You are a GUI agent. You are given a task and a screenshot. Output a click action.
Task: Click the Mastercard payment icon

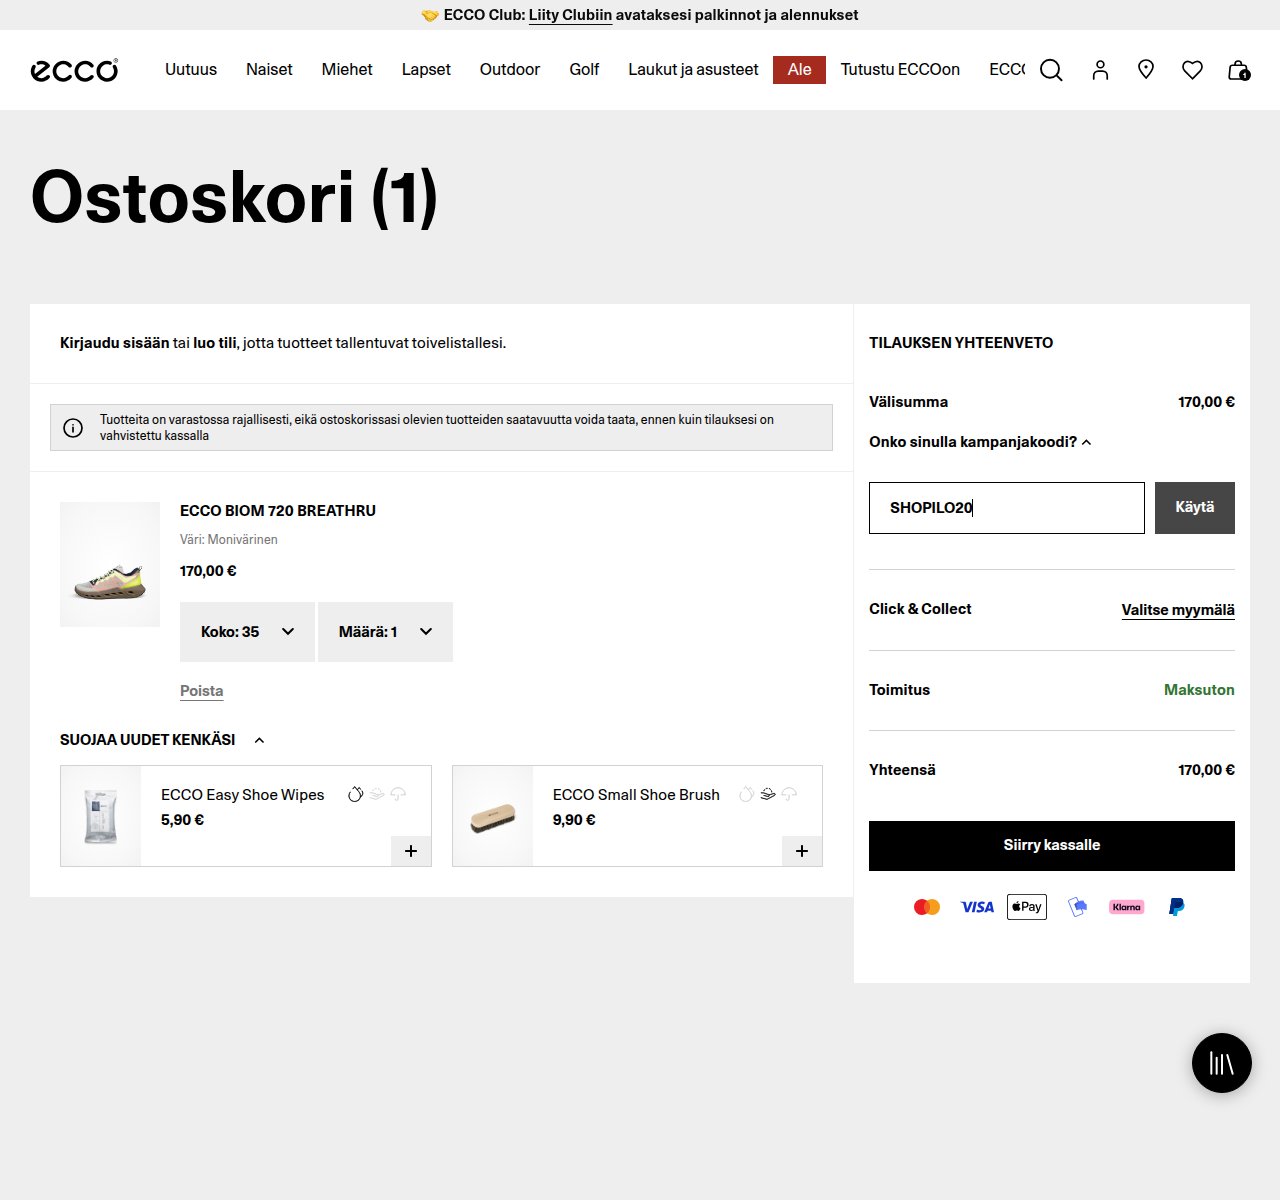click(927, 907)
